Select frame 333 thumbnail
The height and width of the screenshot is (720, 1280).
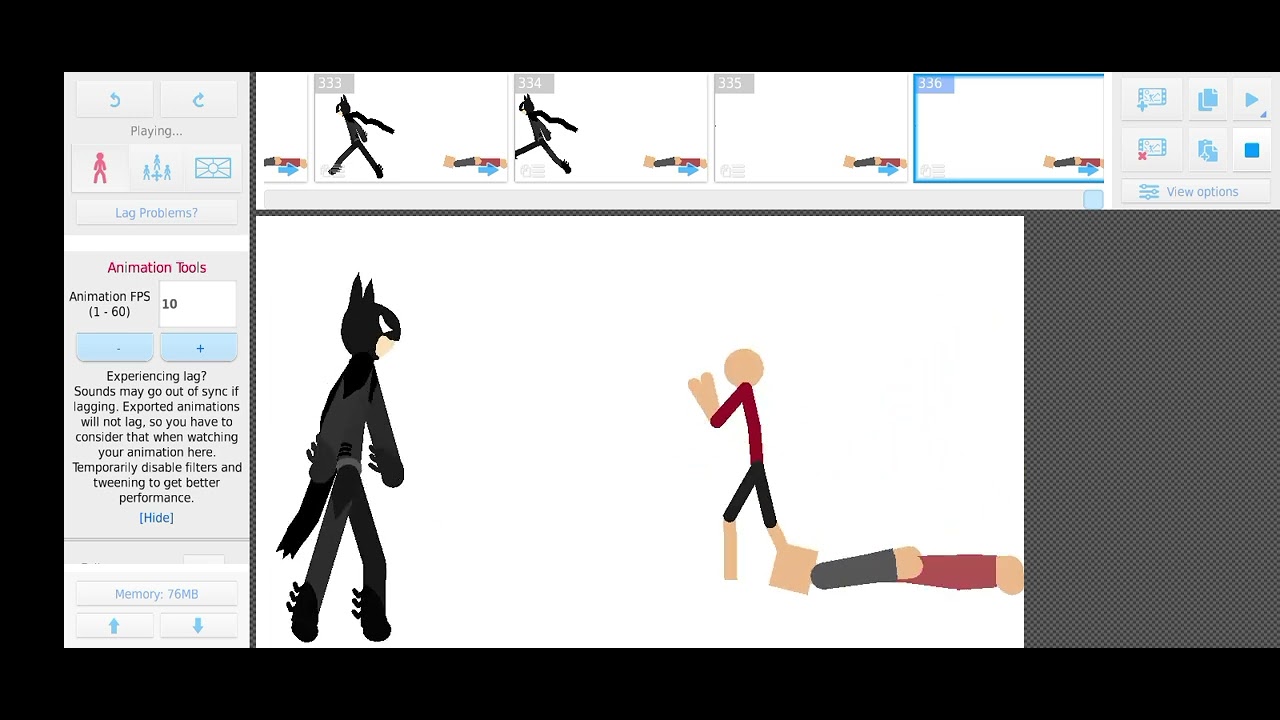410,128
